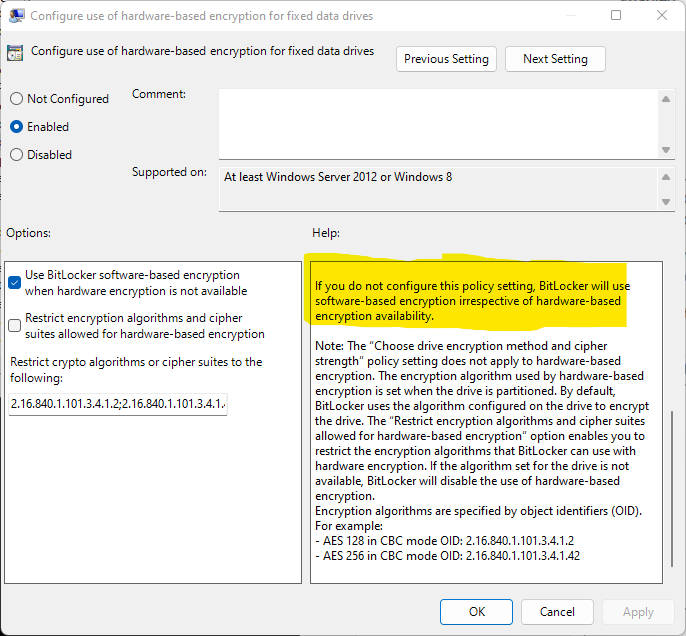The width and height of the screenshot is (686, 636).
Task: Click the Help pane vertical scrollbar
Action: (672, 488)
